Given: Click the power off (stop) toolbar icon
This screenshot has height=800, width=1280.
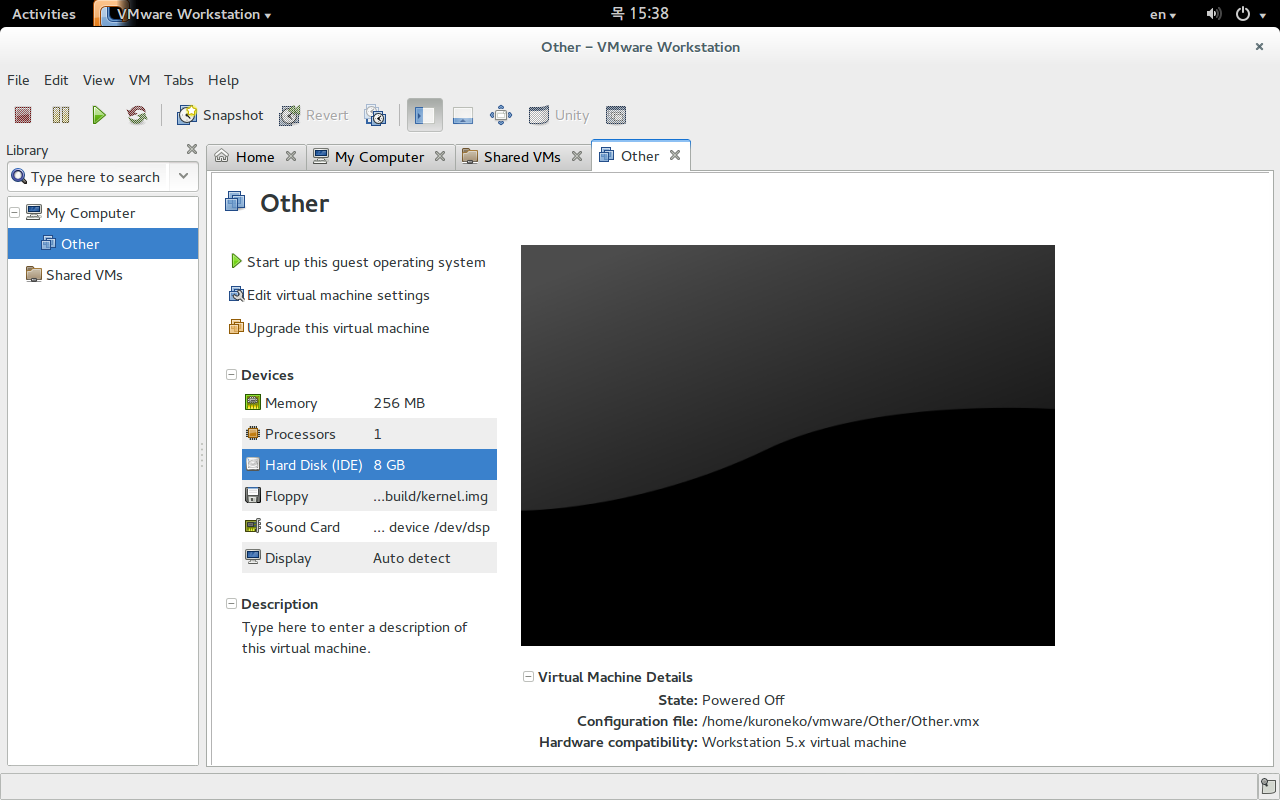Looking at the screenshot, I should [x=23, y=115].
